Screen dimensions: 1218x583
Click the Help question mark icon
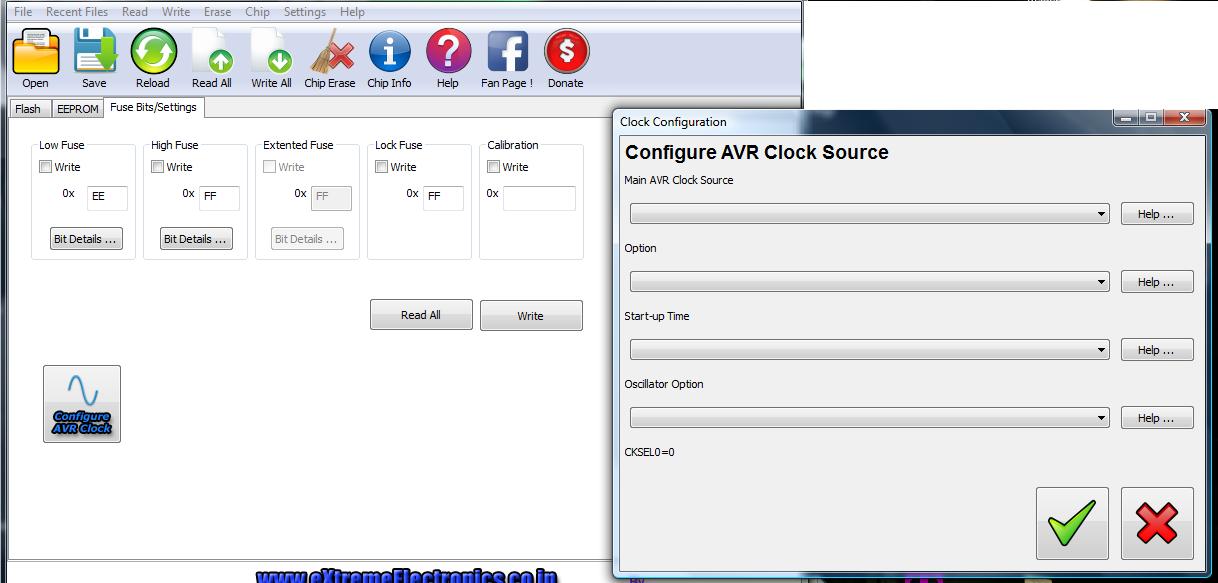click(448, 52)
